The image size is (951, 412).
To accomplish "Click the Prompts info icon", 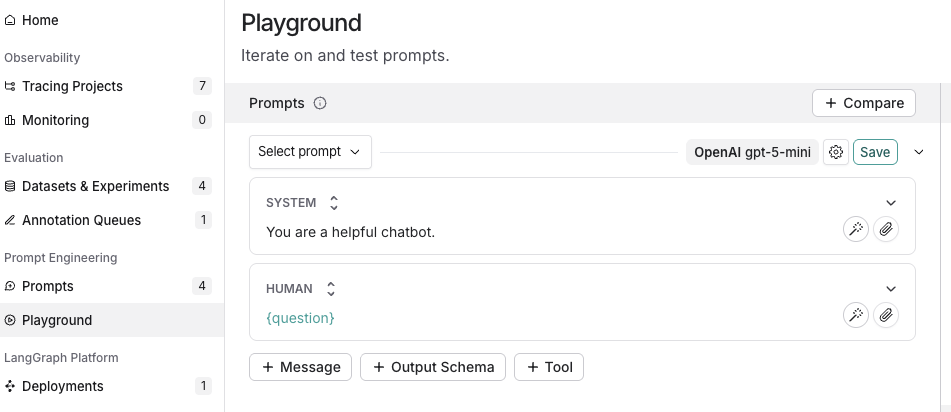I will (x=320, y=103).
